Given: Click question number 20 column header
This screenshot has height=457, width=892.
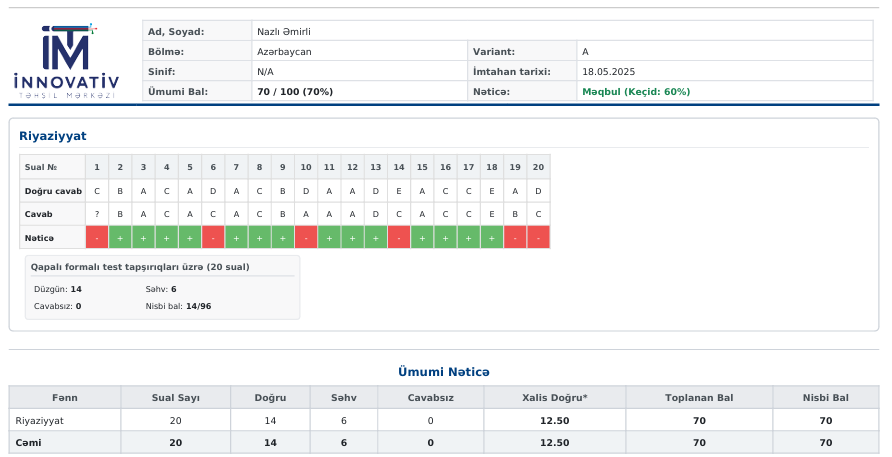Looking at the screenshot, I should click(x=538, y=167).
